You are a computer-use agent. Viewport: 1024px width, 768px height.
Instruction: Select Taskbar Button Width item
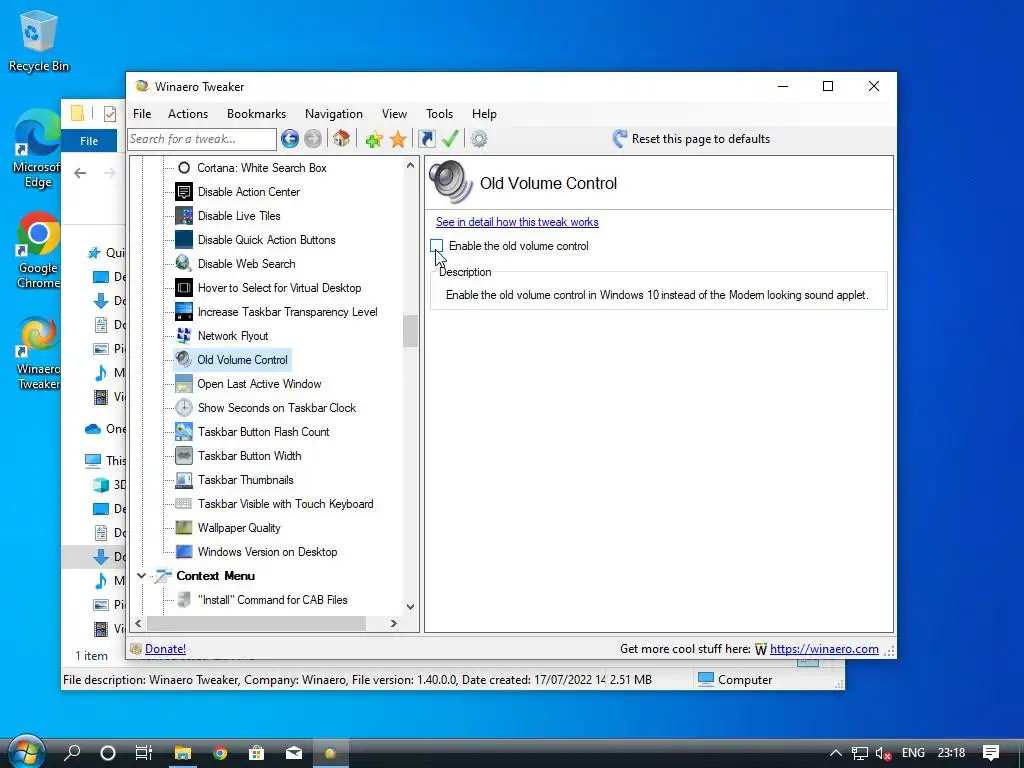click(249, 456)
